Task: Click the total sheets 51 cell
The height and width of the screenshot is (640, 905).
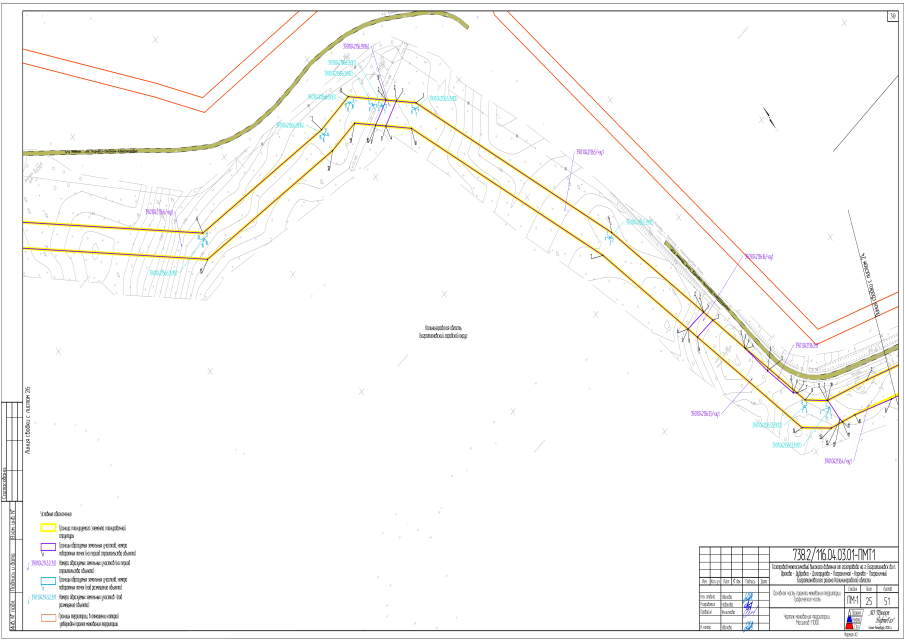Action: (x=888, y=600)
